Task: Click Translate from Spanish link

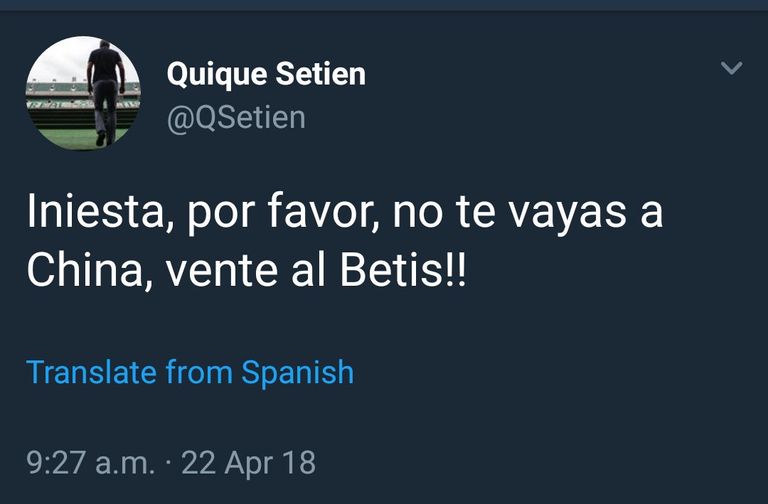Action: coord(190,372)
